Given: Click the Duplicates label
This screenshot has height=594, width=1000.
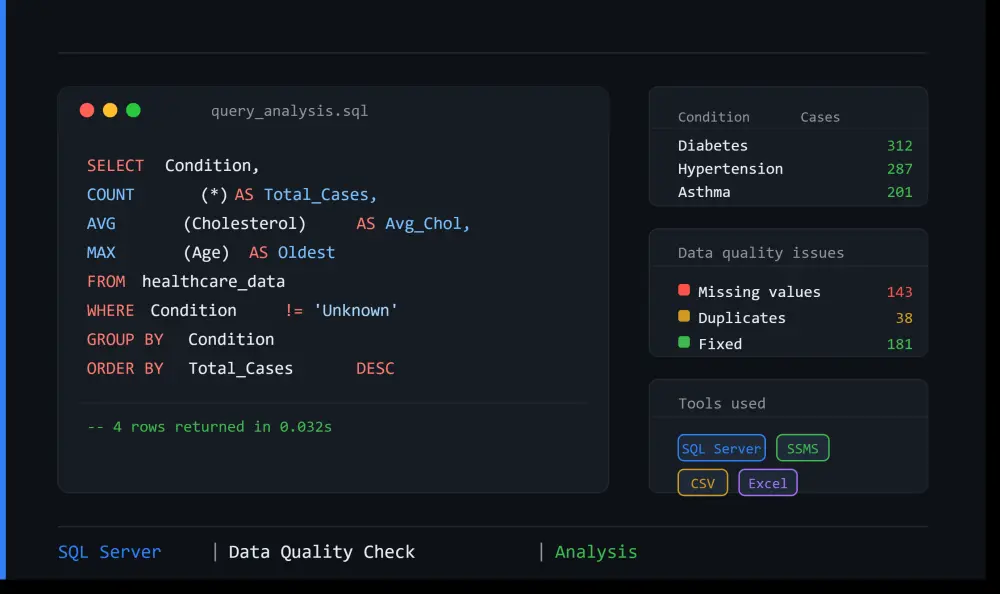Looking at the screenshot, I should click(742, 318).
